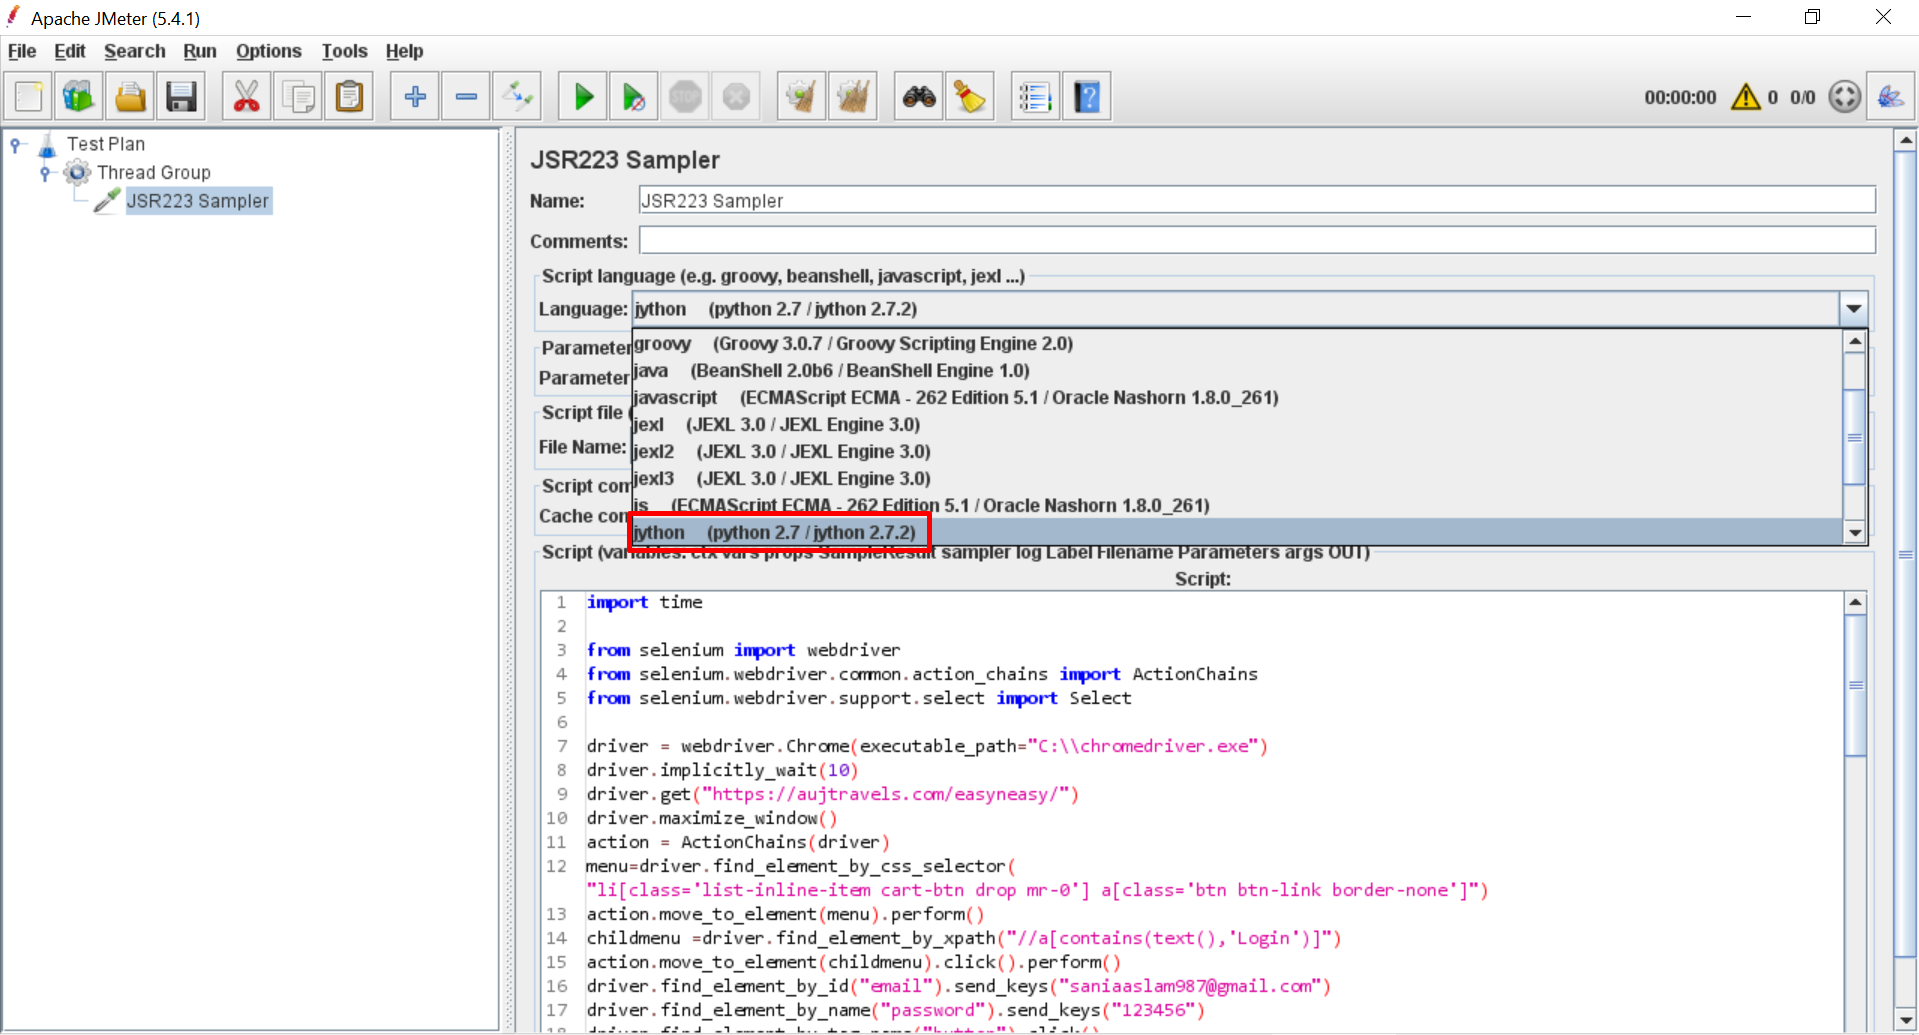Viewport: 1919px width, 1035px height.
Task: Choose jexl3 language option
Action: (1237, 479)
